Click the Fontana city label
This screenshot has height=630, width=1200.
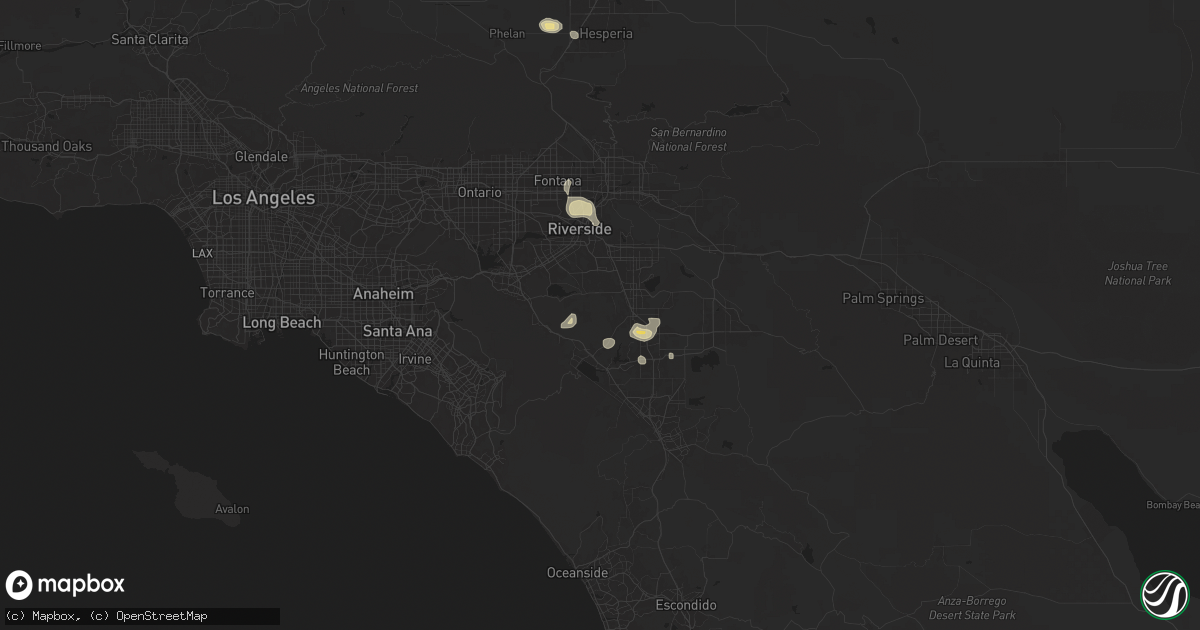557,181
